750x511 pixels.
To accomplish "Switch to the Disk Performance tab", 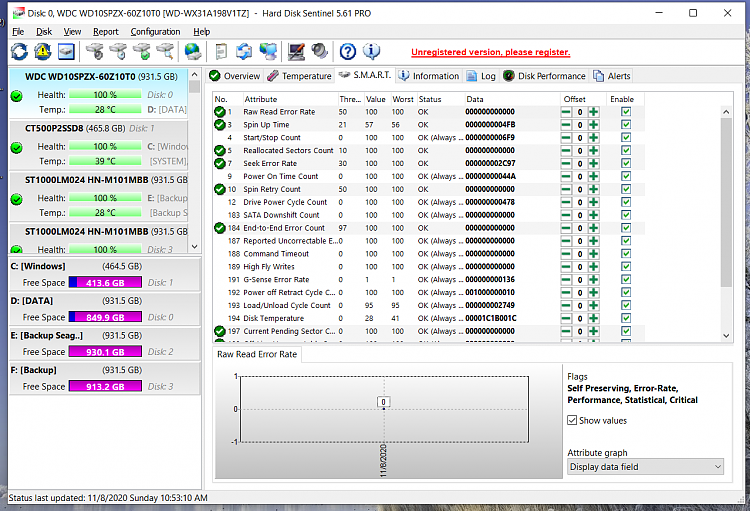I will pyautogui.click(x=544, y=76).
